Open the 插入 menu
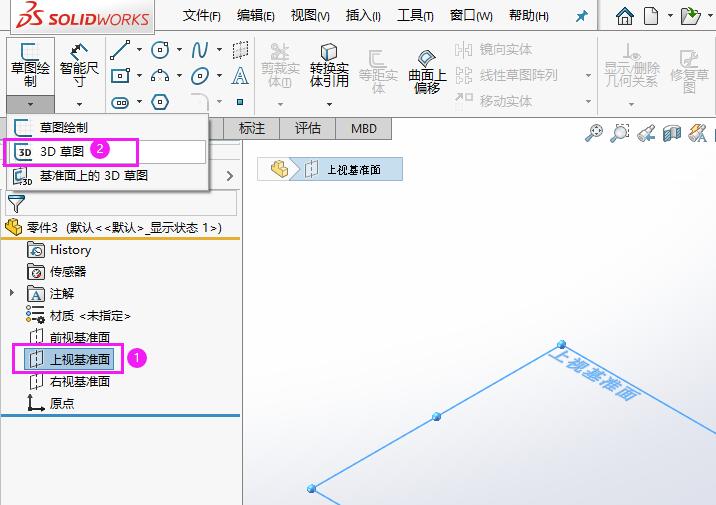 [363, 16]
